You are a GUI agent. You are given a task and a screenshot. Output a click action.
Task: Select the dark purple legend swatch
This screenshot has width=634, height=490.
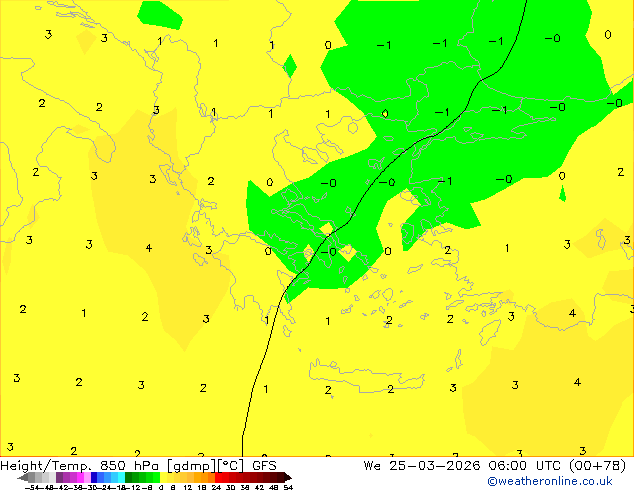tap(59, 477)
